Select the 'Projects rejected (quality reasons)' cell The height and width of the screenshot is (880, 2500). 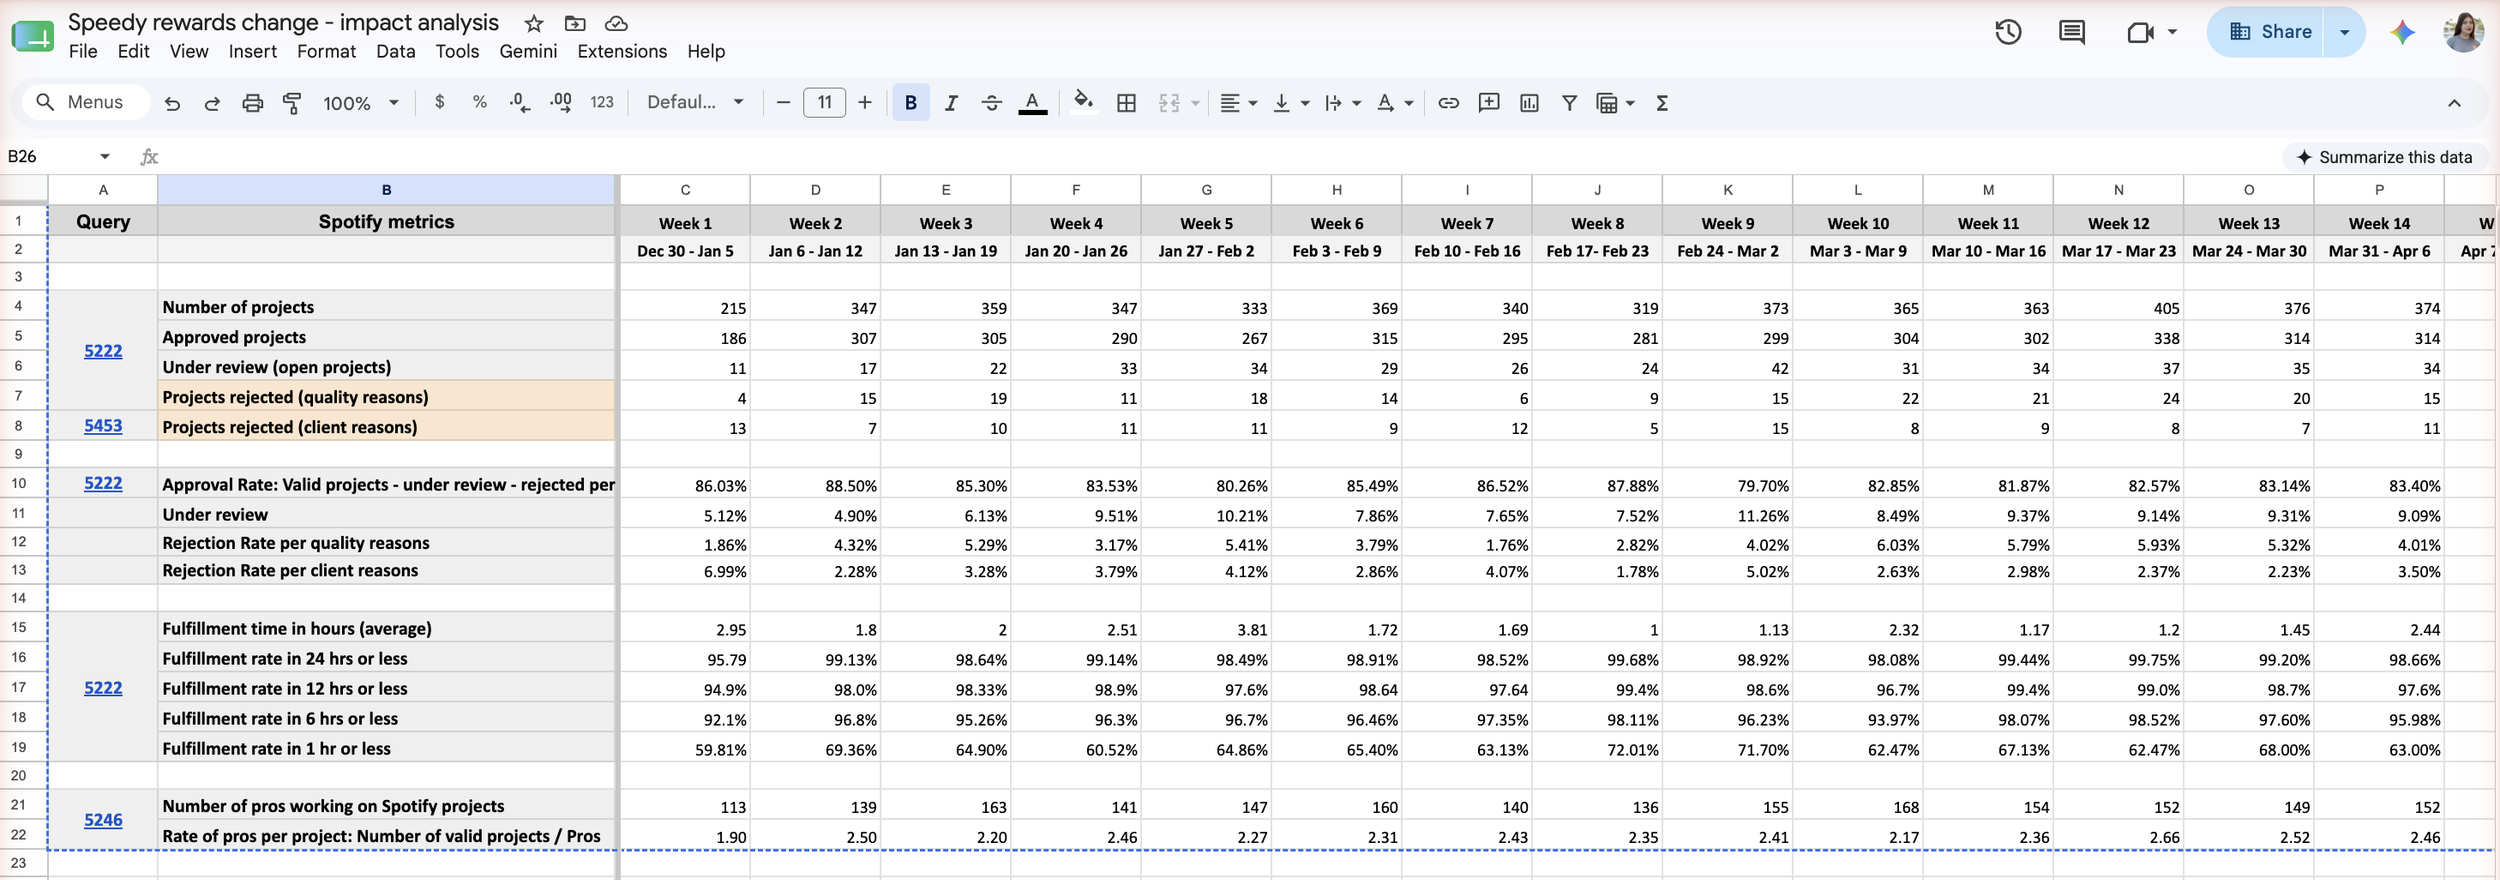[386, 397]
